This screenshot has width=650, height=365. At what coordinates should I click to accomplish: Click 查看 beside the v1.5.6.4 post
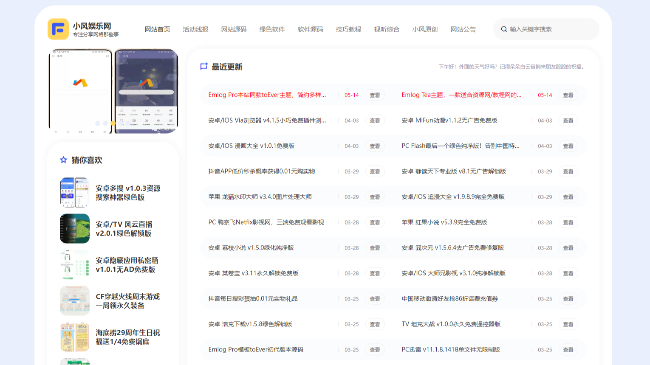568,248
